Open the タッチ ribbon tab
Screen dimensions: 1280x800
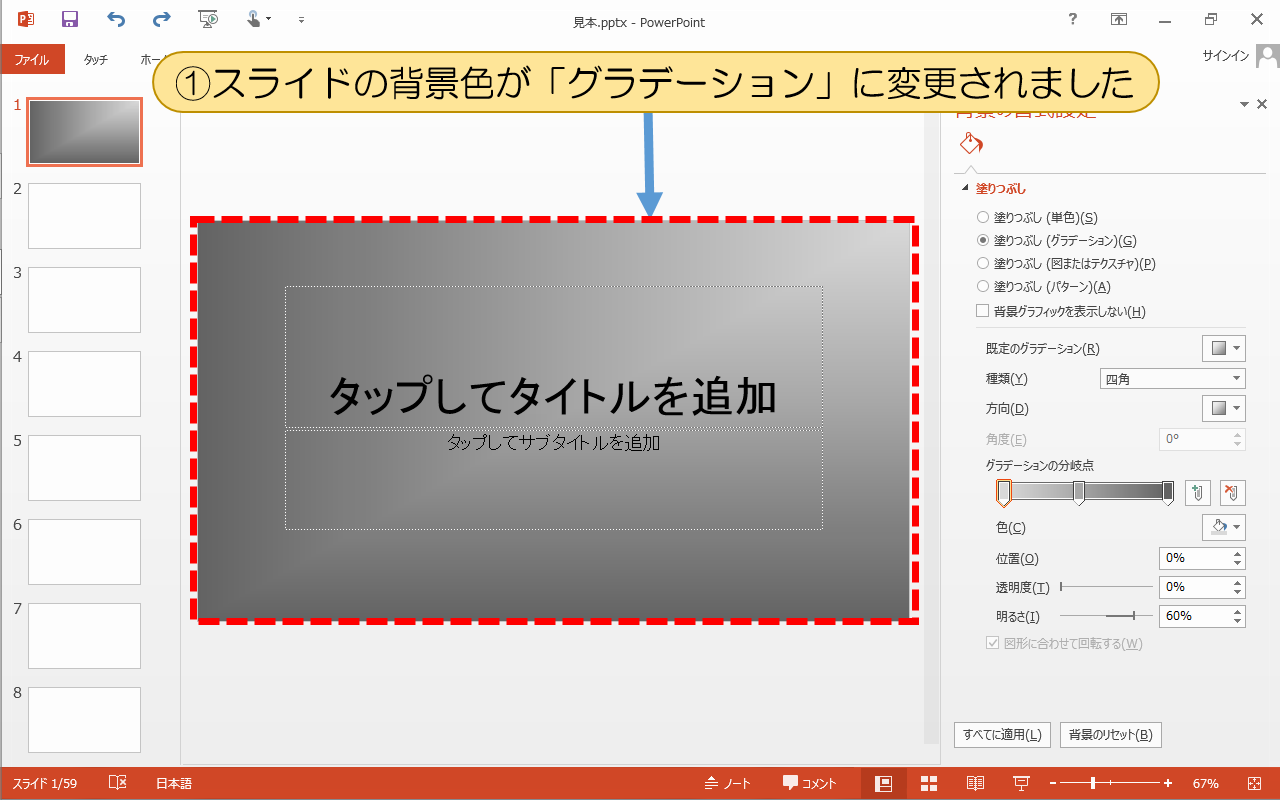(96, 59)
